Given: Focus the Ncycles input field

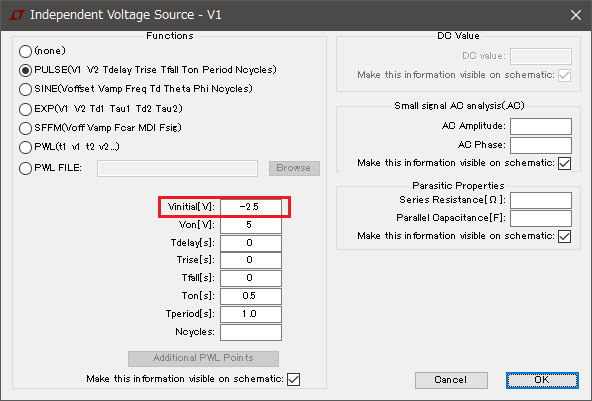Looking at the screenshot, I should (251, 332).
